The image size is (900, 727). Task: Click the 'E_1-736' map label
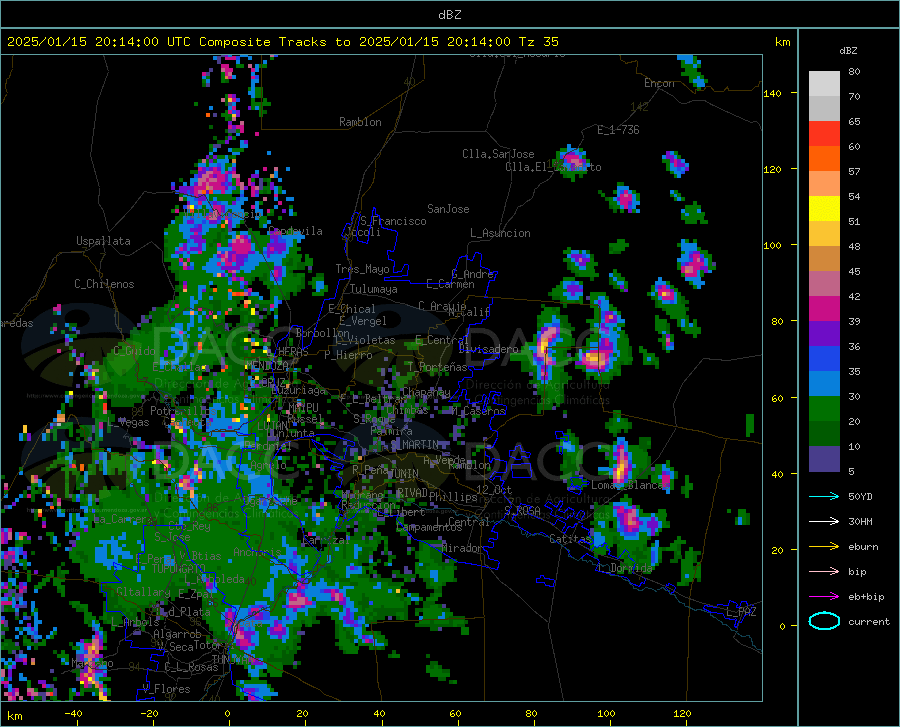[618, 130]
